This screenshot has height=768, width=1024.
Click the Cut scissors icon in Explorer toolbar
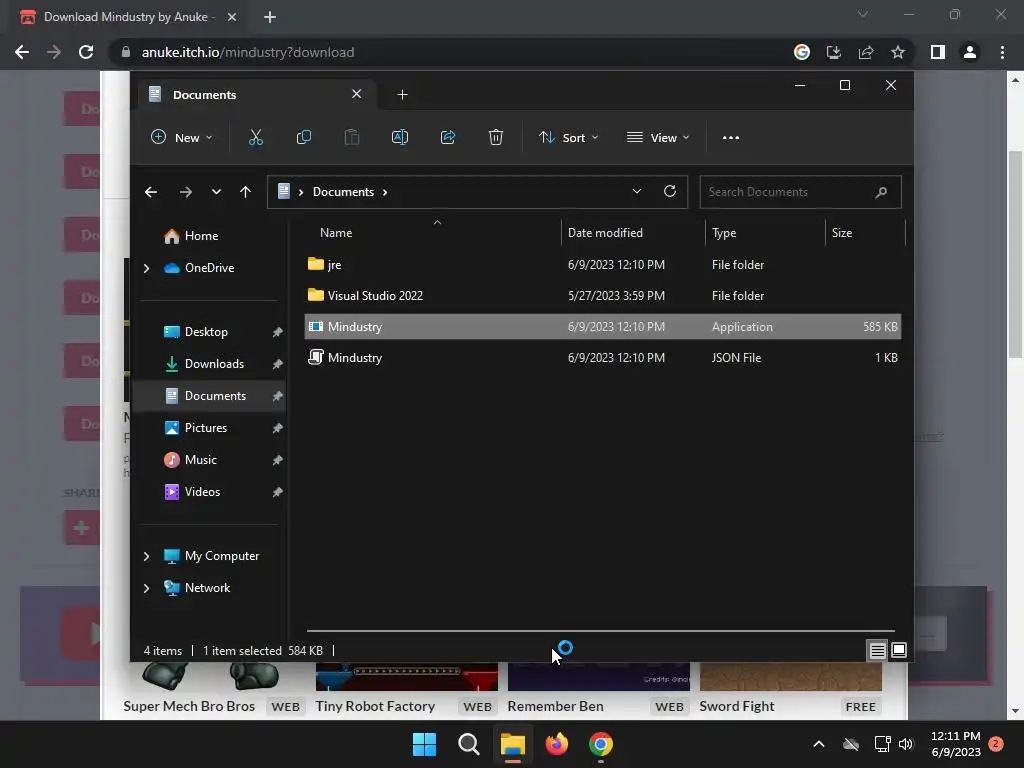click(255, 137)
